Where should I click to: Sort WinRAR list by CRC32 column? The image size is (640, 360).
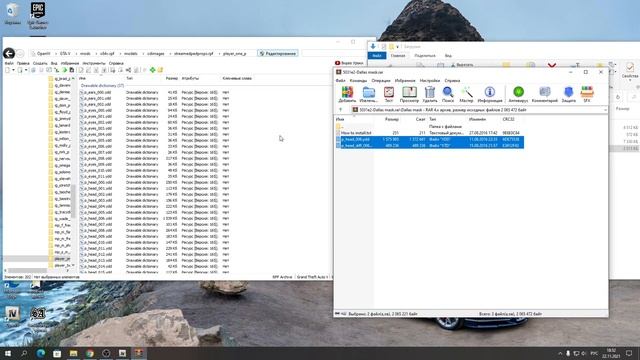(509, 119)
